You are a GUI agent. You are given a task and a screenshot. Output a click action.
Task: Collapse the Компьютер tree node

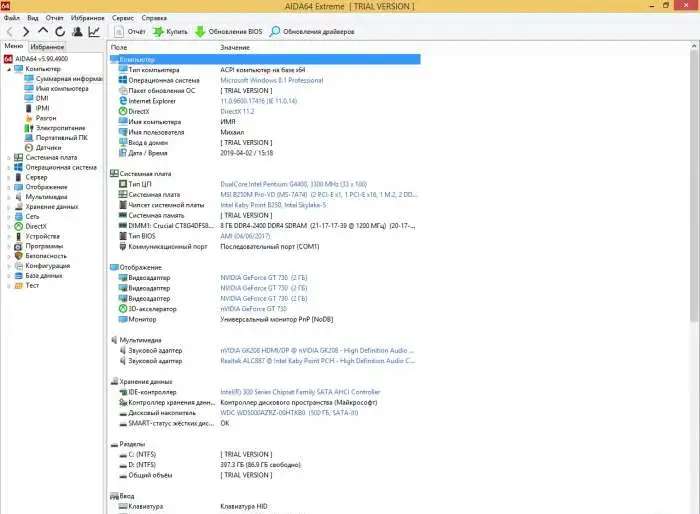pos(8,69)
